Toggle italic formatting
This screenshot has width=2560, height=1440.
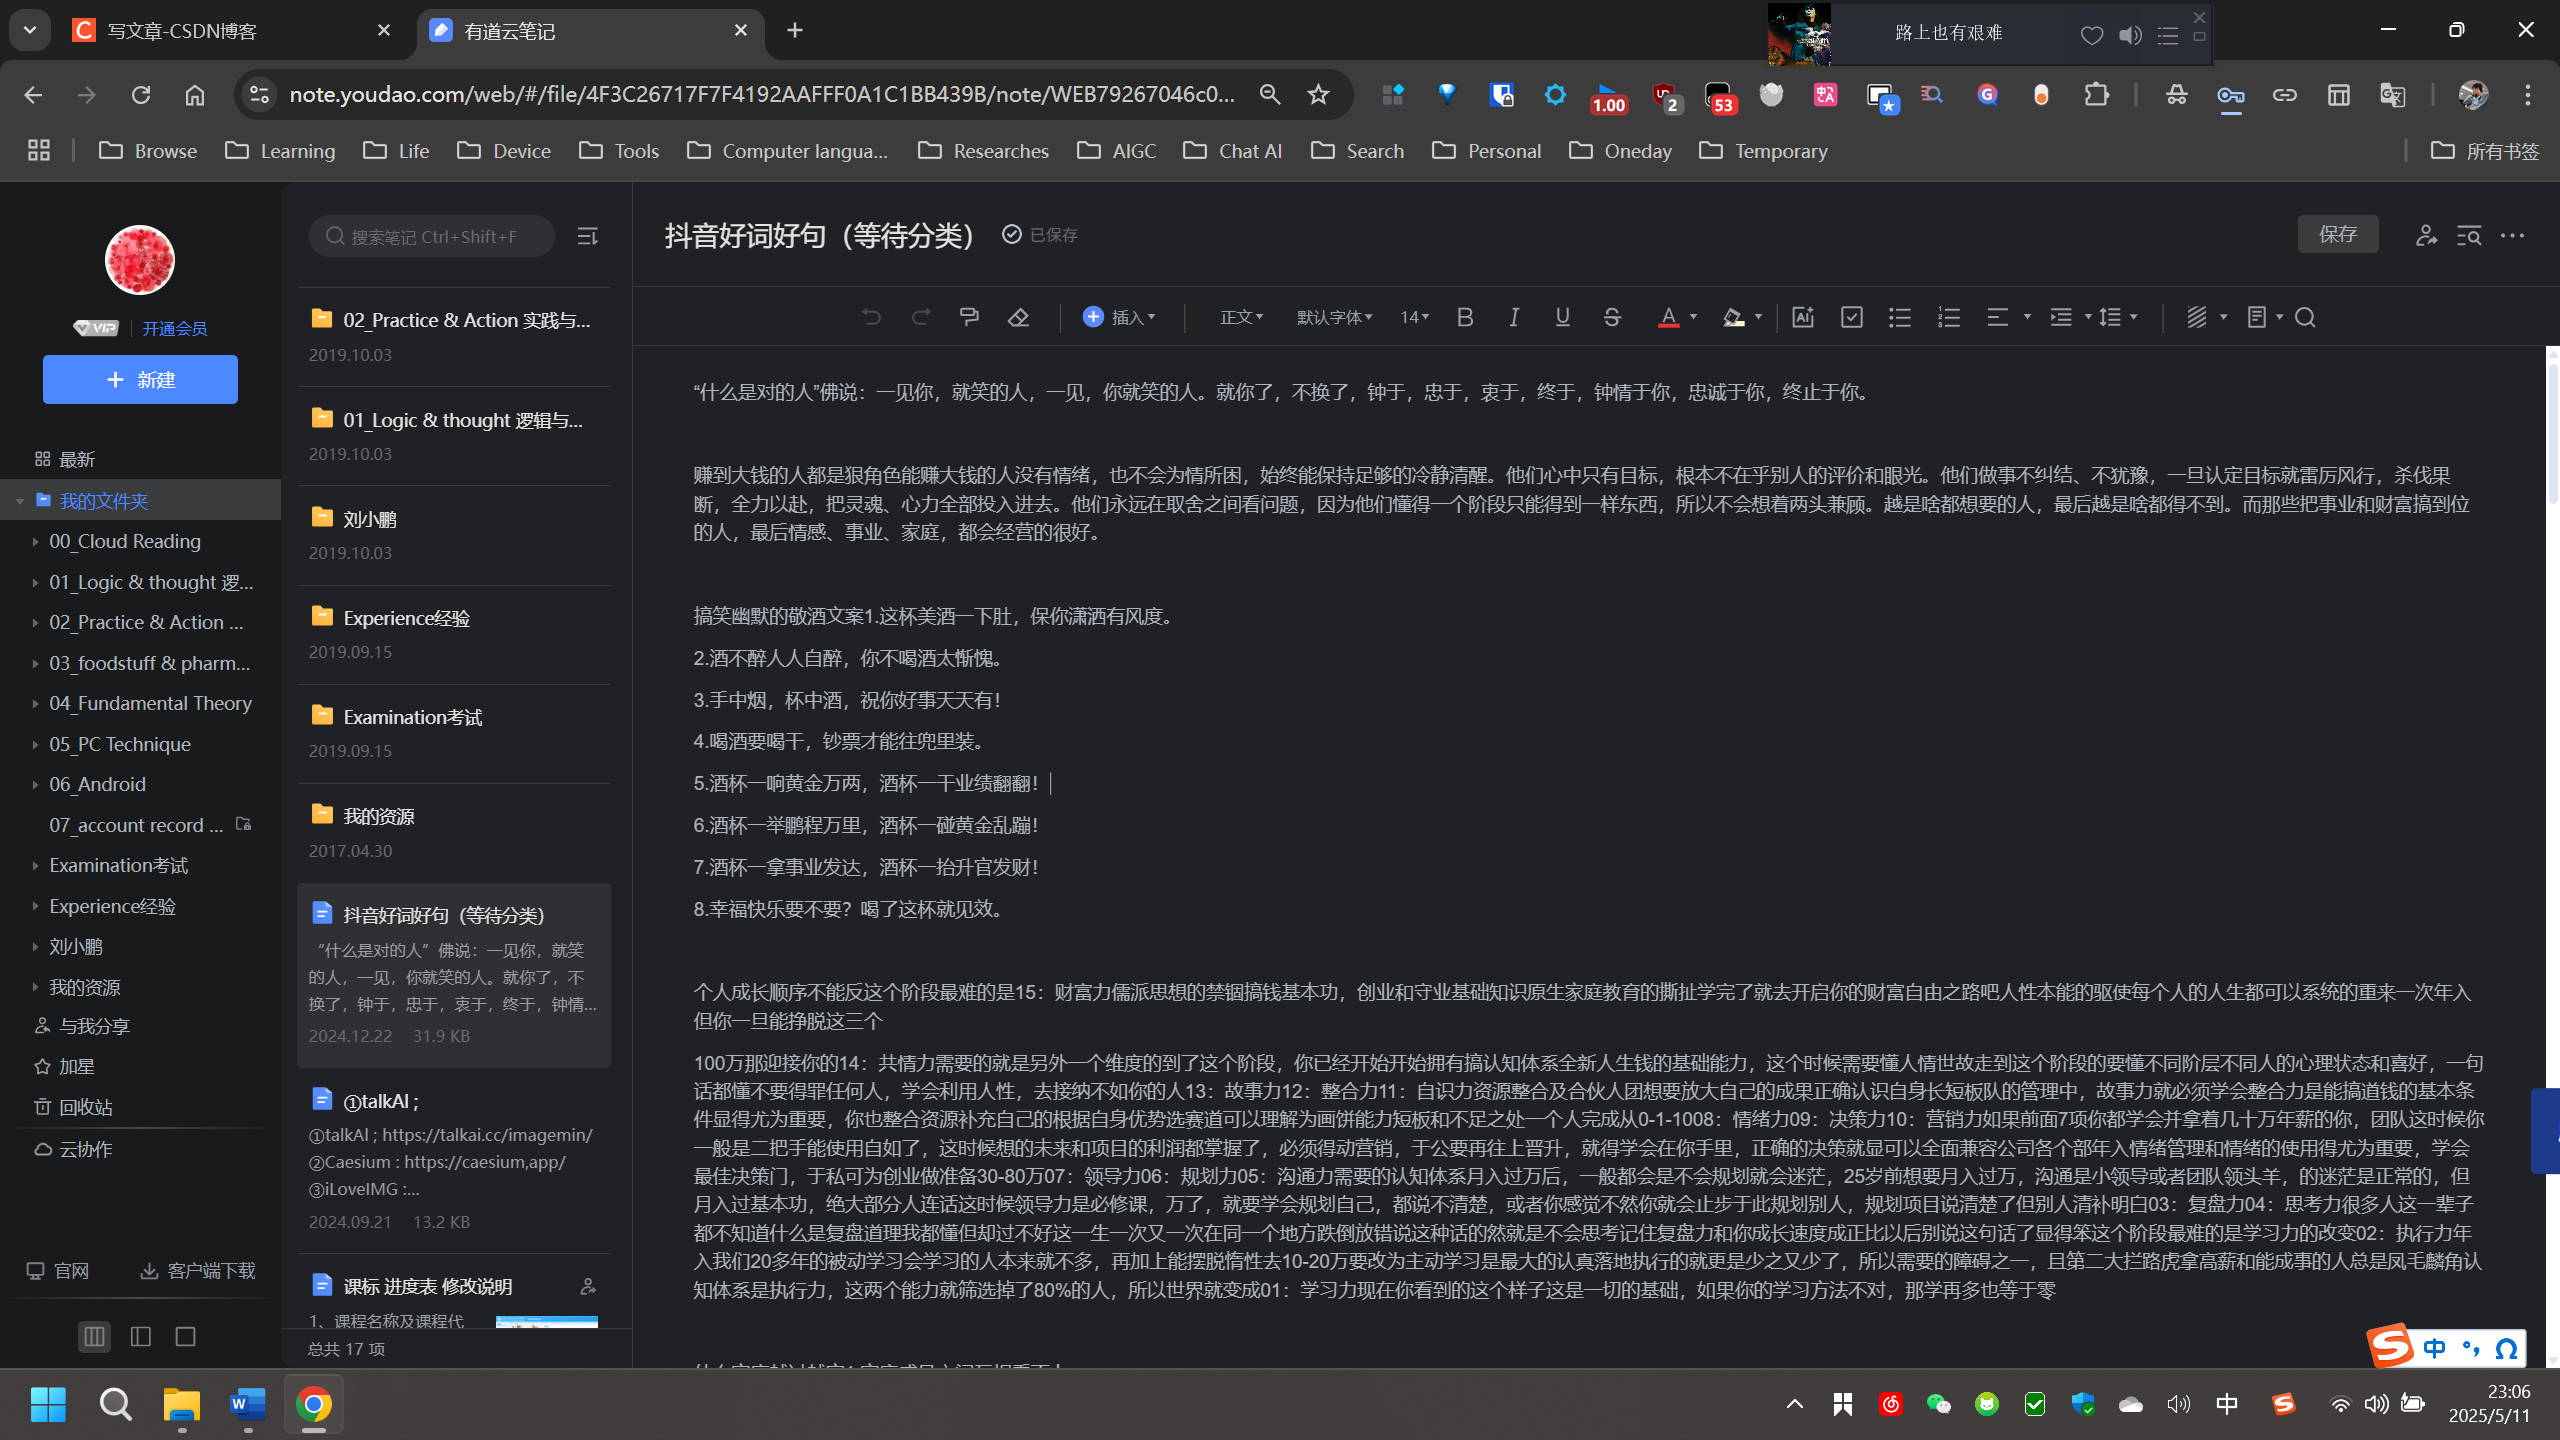tap(1514, 317)
